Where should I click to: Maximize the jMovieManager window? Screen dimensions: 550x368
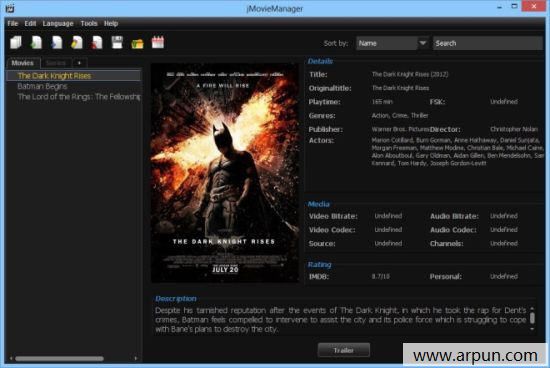click(514, 6)
